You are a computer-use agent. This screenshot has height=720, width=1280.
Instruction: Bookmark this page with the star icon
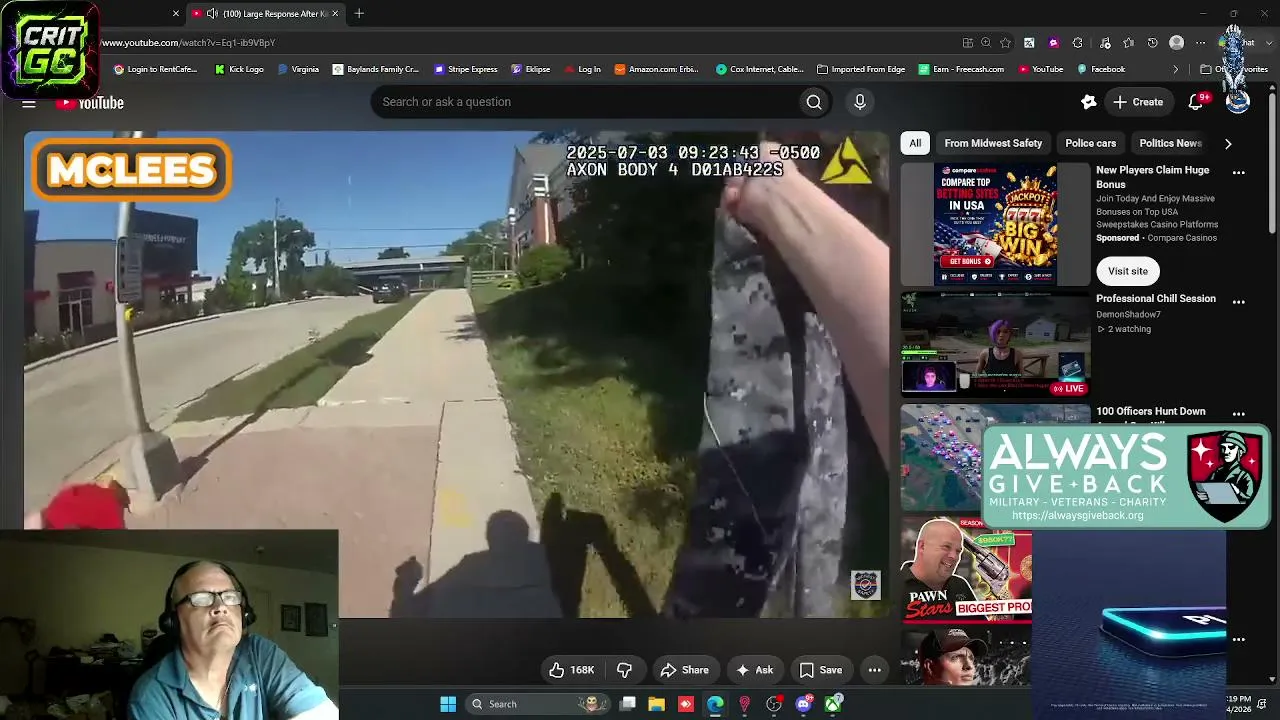pos(1005,43)
